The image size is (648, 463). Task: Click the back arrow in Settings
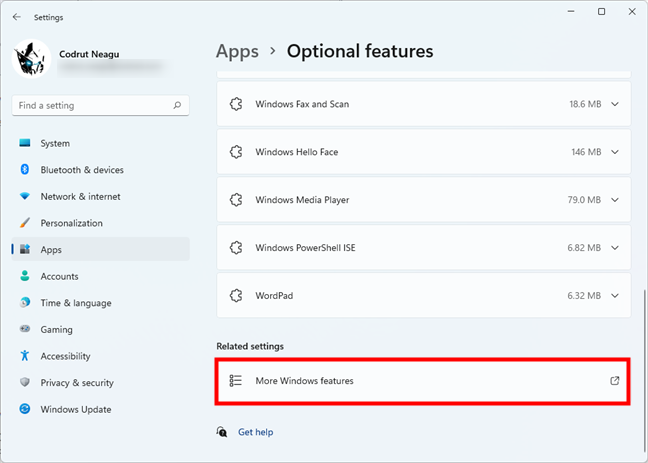pyautogui.click(x=17, y=17)
